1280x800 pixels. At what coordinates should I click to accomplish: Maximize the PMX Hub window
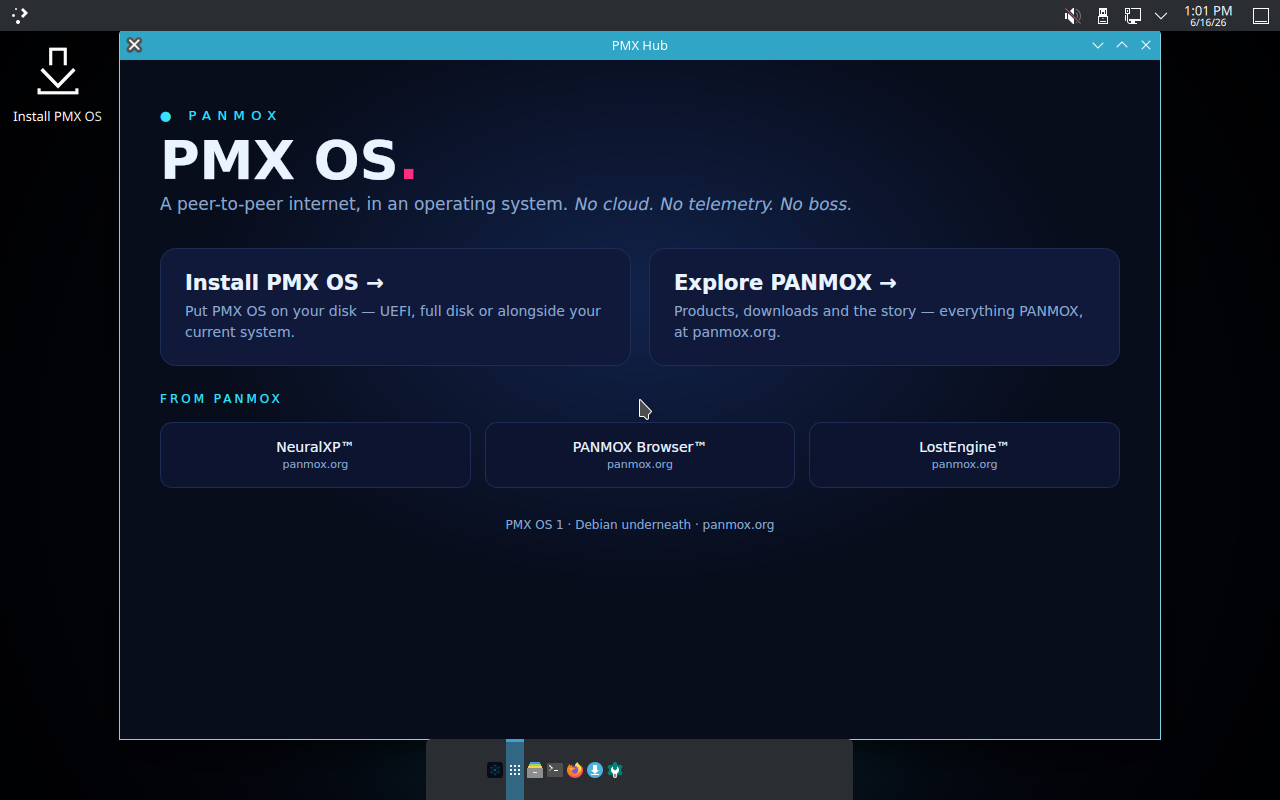1122,45
